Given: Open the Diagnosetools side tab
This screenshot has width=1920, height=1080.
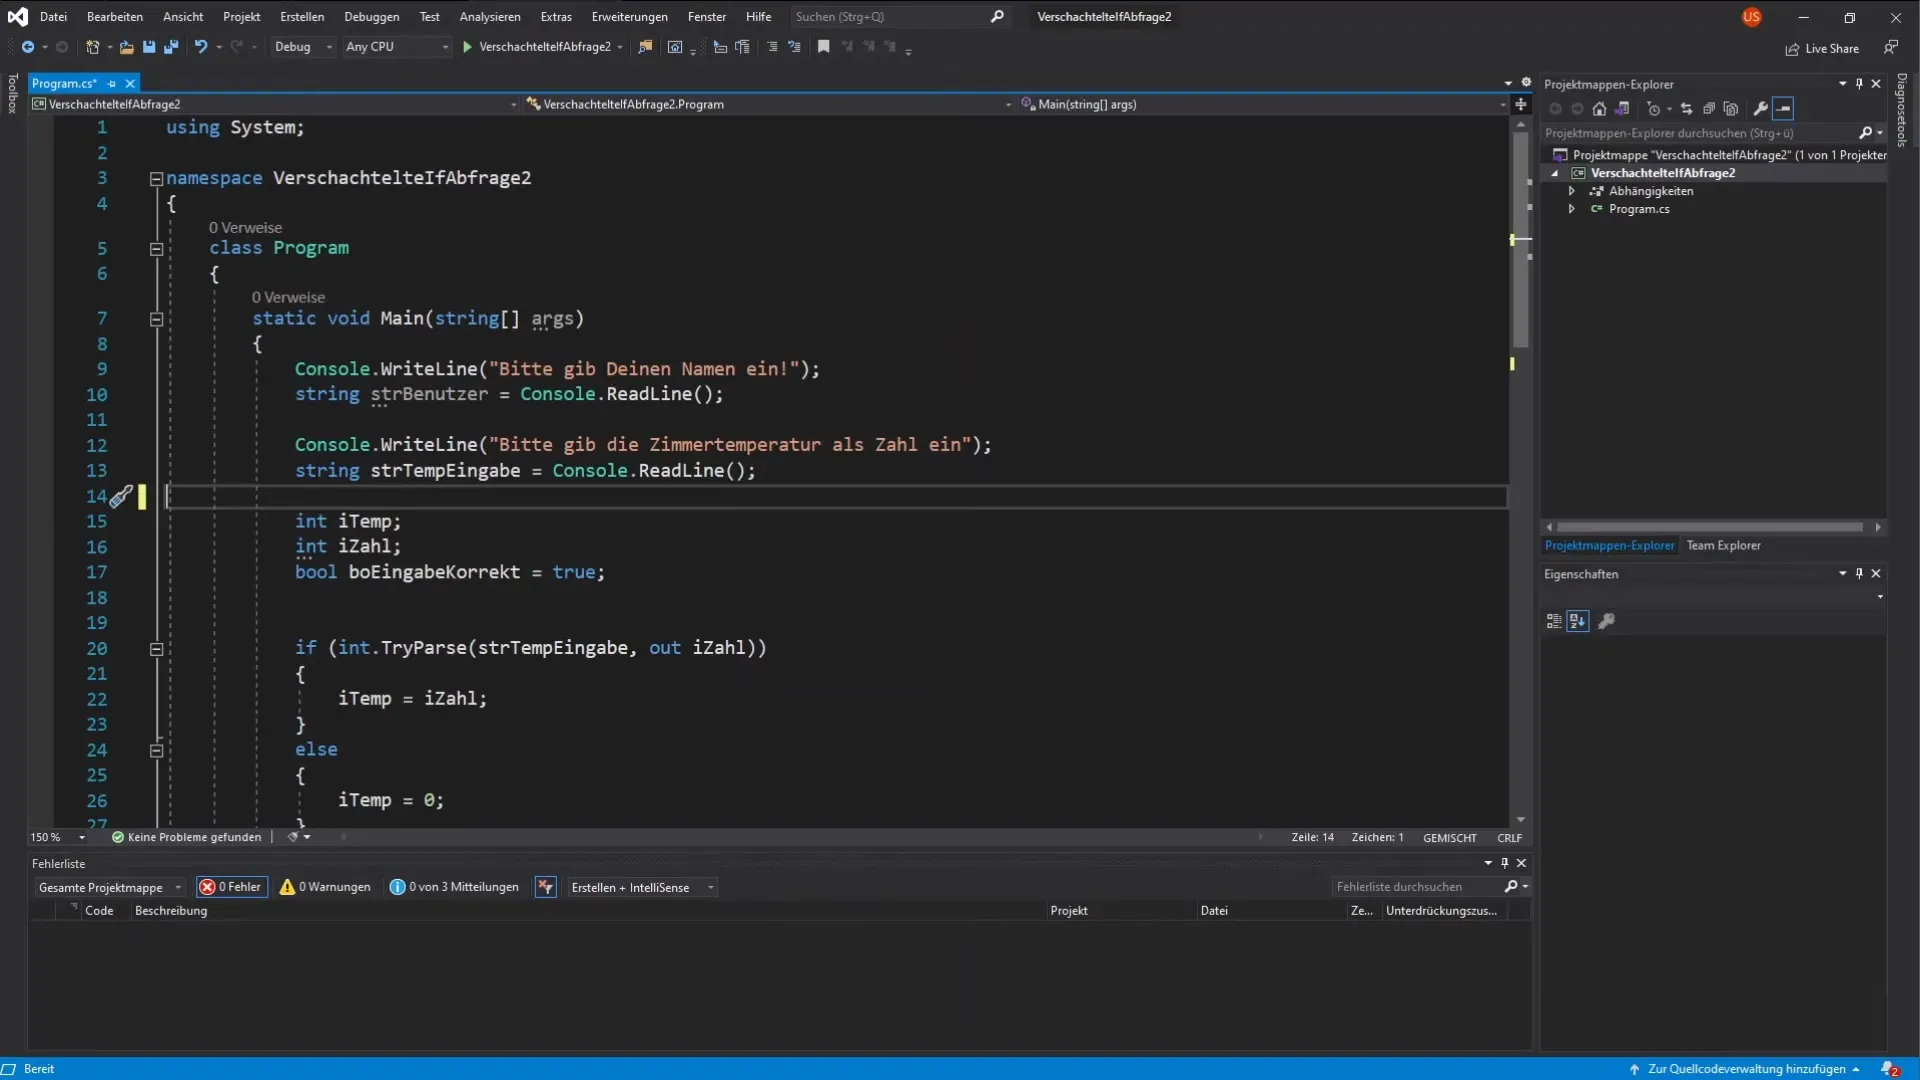Looking at the screenshot, I should (1902, 110).
